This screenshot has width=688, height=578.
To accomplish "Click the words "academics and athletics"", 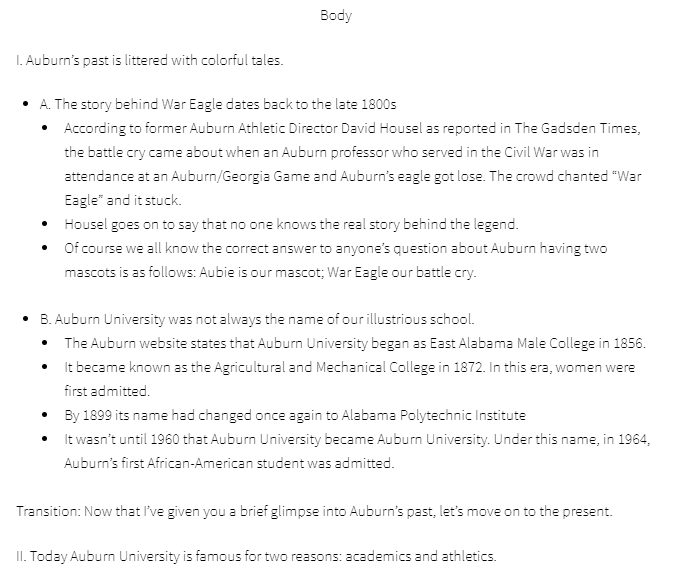I will [419, 556].
